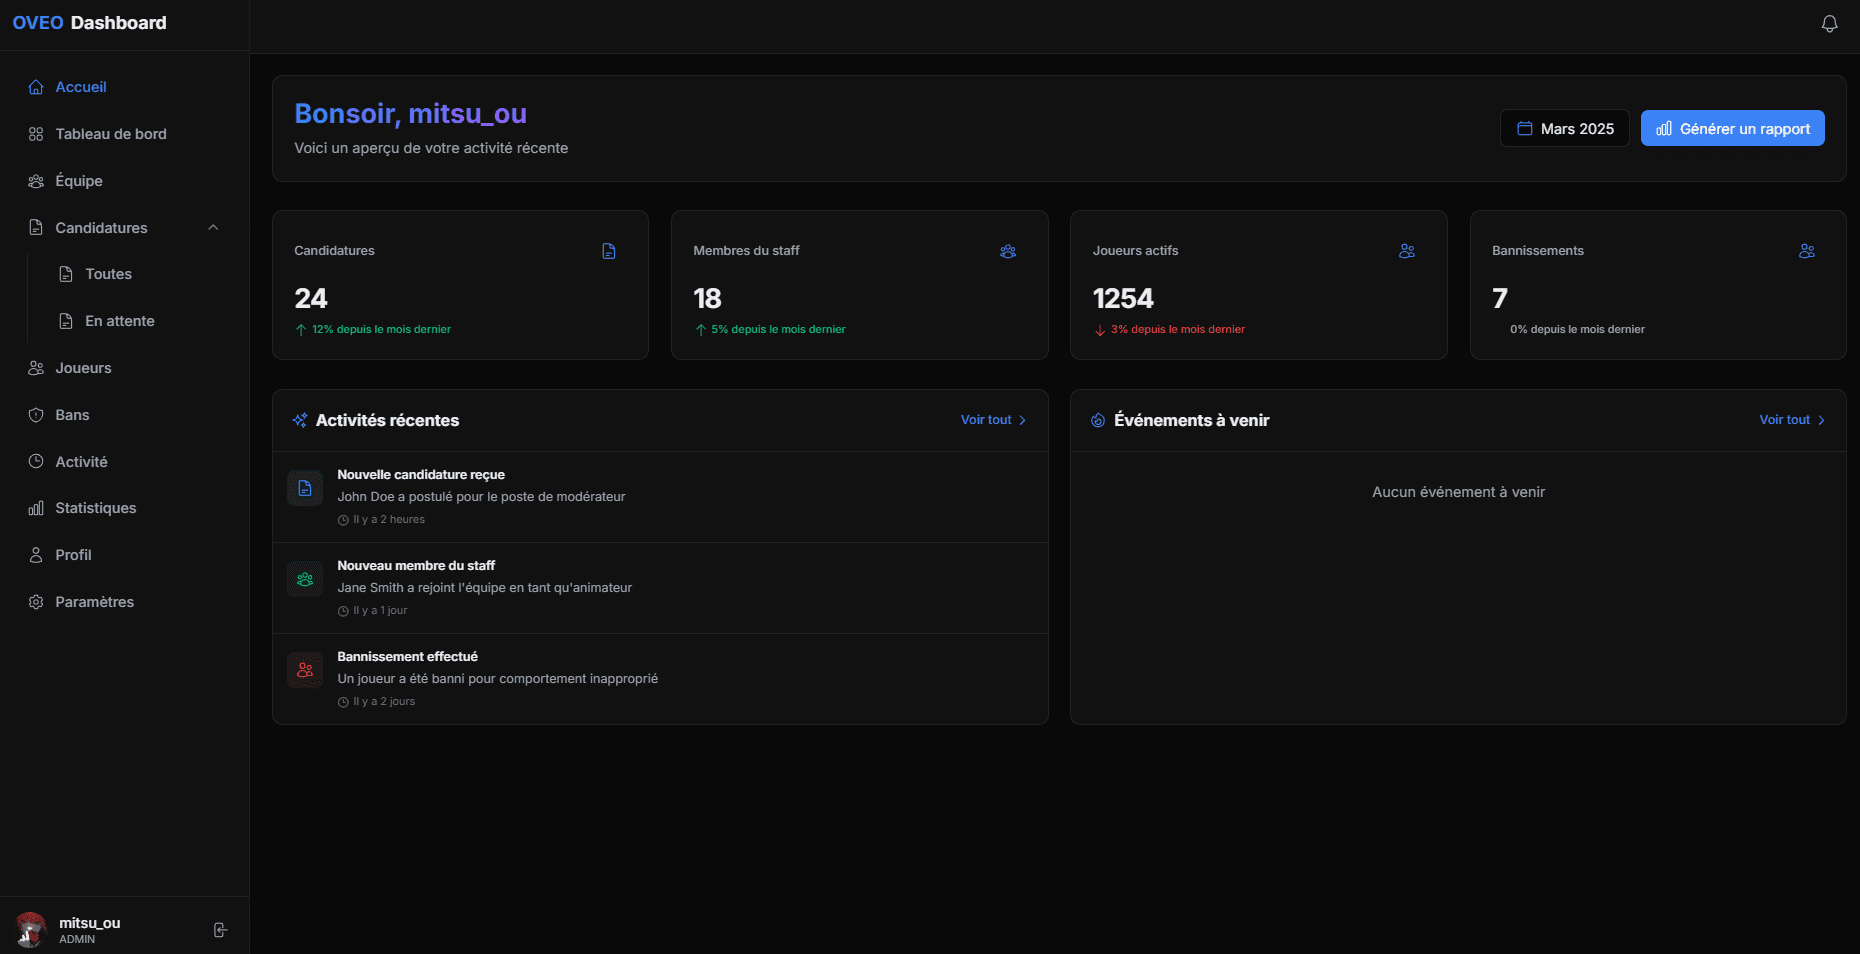This screenshot has width=1860, height=954.
Task: Click the users icon on the Joueurs actifs card
Action: [1407, 251]
